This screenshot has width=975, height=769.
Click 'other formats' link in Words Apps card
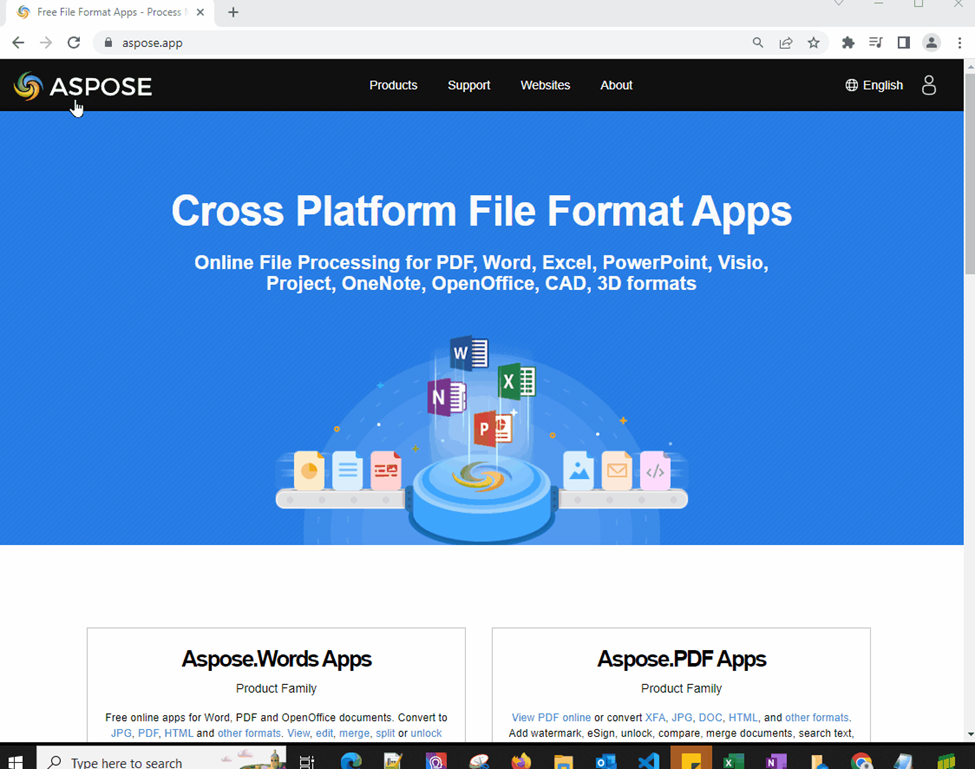[249, 734]
